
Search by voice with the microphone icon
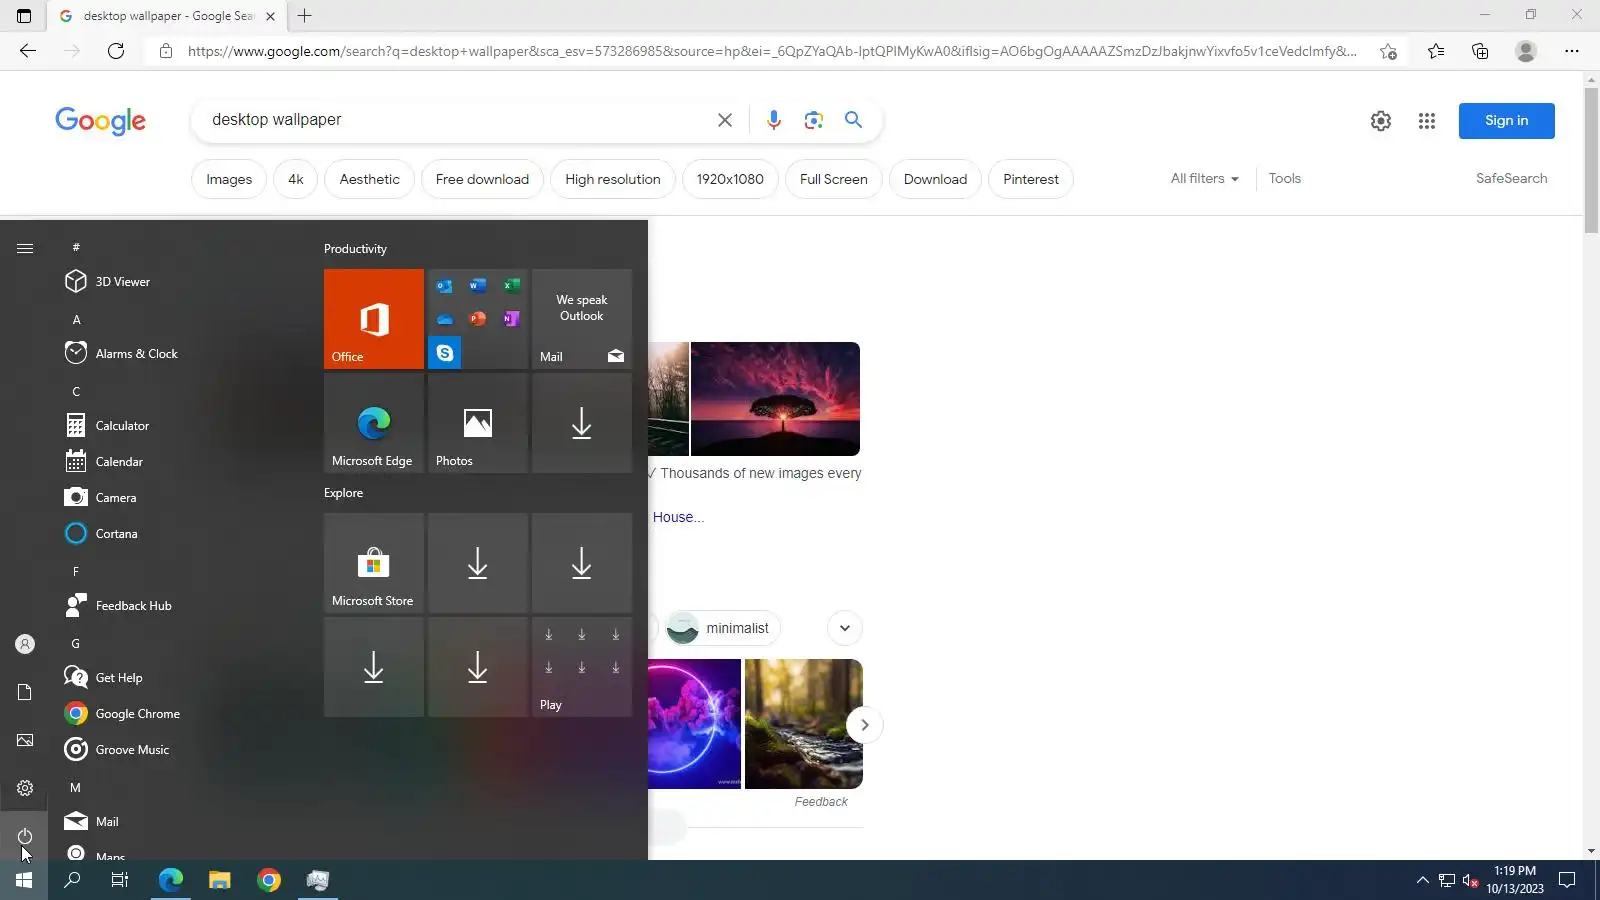(774, 120)
